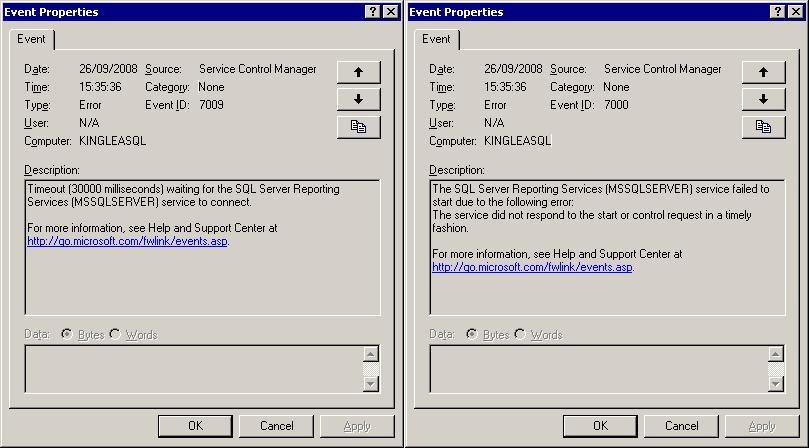Show previous event in Event ID 7009 dialog
This screenshot has width=809, height=448.
[359, 72]
